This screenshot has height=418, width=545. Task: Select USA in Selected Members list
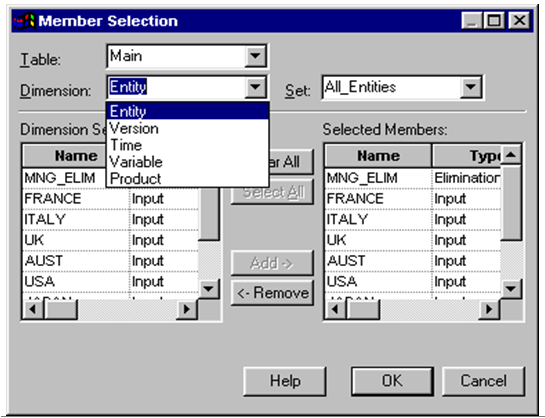pos(413,281)
